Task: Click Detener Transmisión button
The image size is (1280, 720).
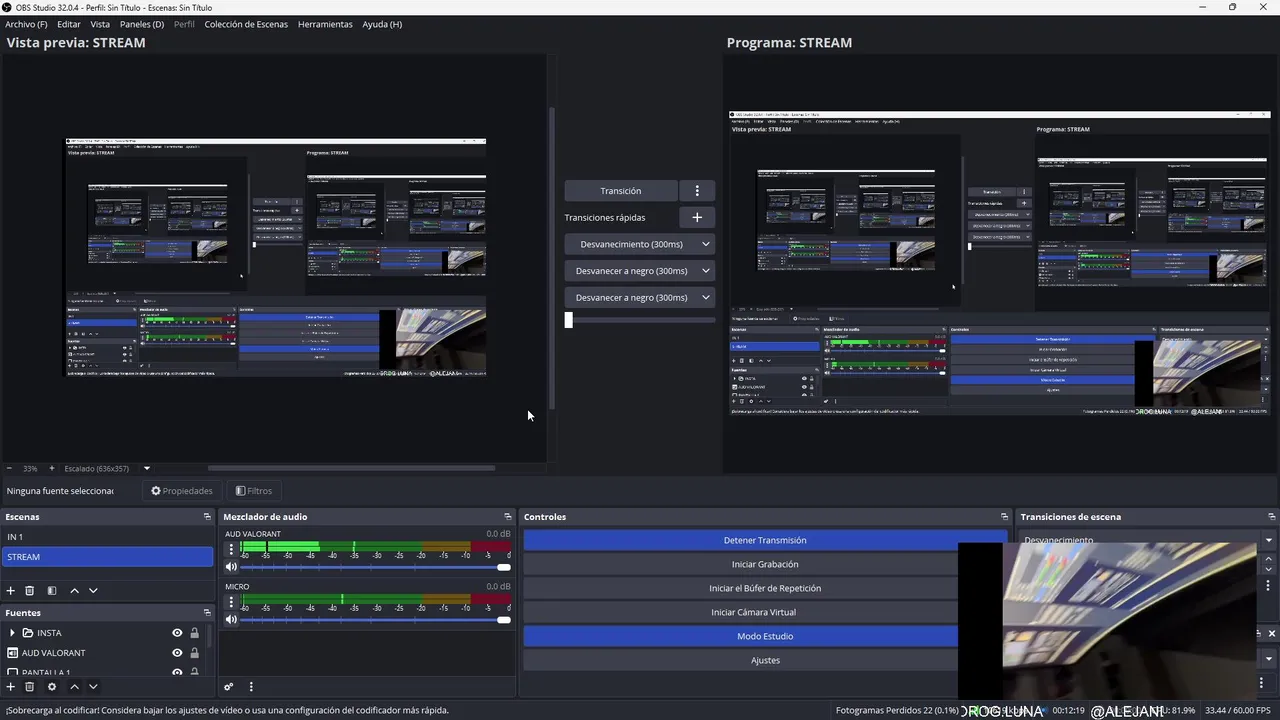Action: (x=765, y=540)
